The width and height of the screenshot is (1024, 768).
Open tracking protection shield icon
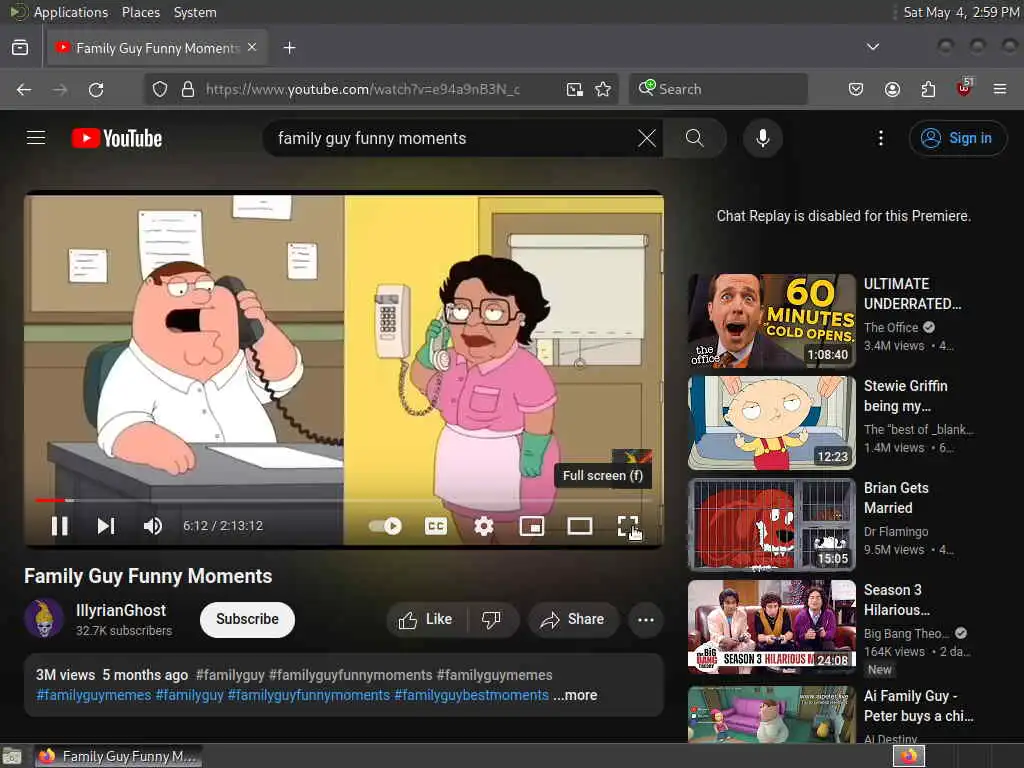click(x=159, y=89)
